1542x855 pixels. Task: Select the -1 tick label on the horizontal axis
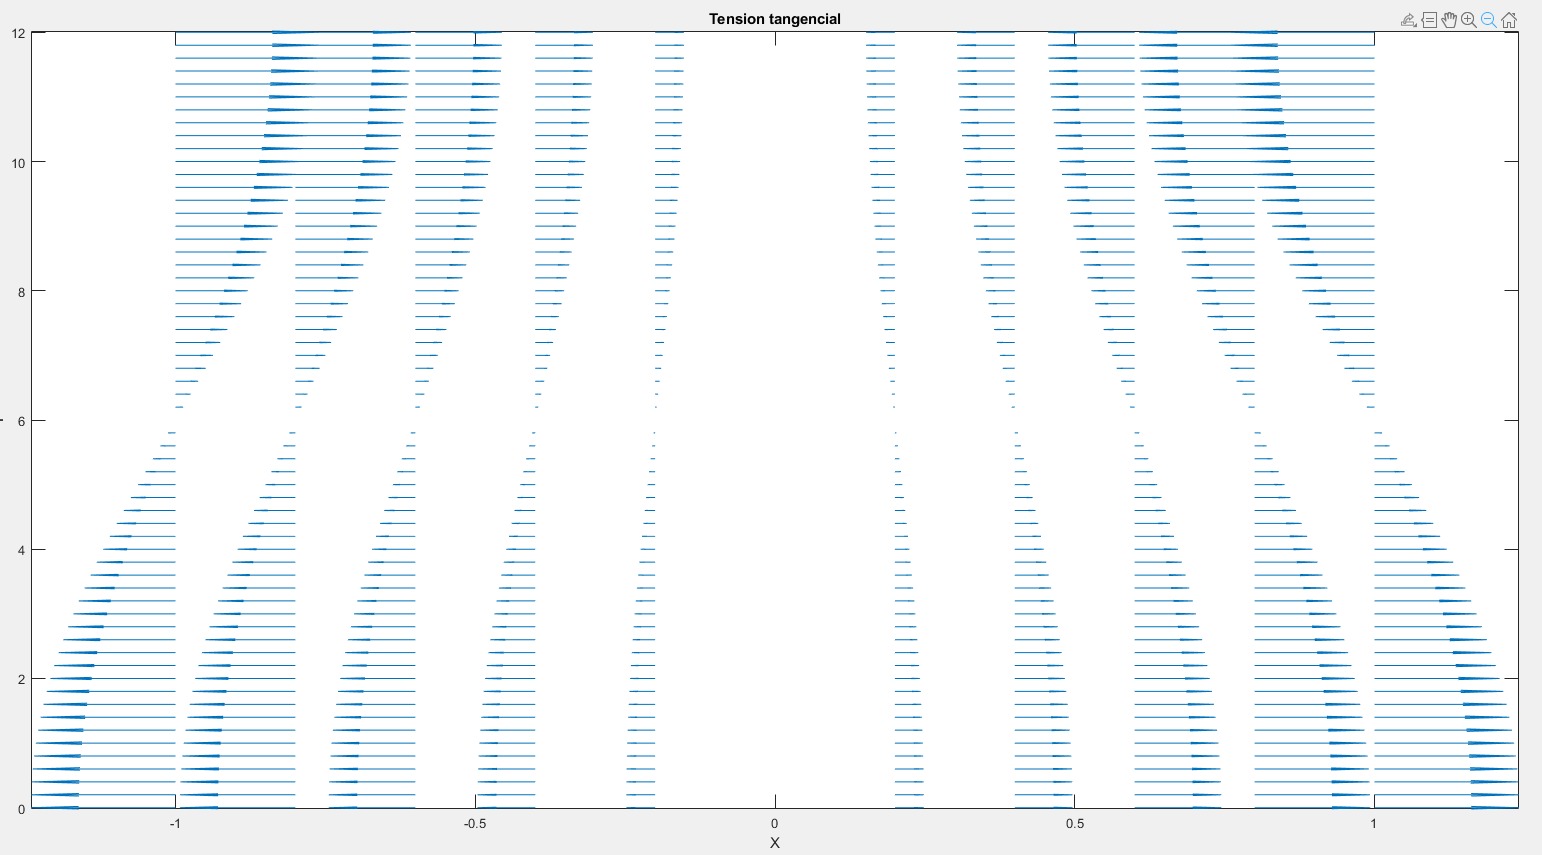pyautogui.click(x=175, y=824)
